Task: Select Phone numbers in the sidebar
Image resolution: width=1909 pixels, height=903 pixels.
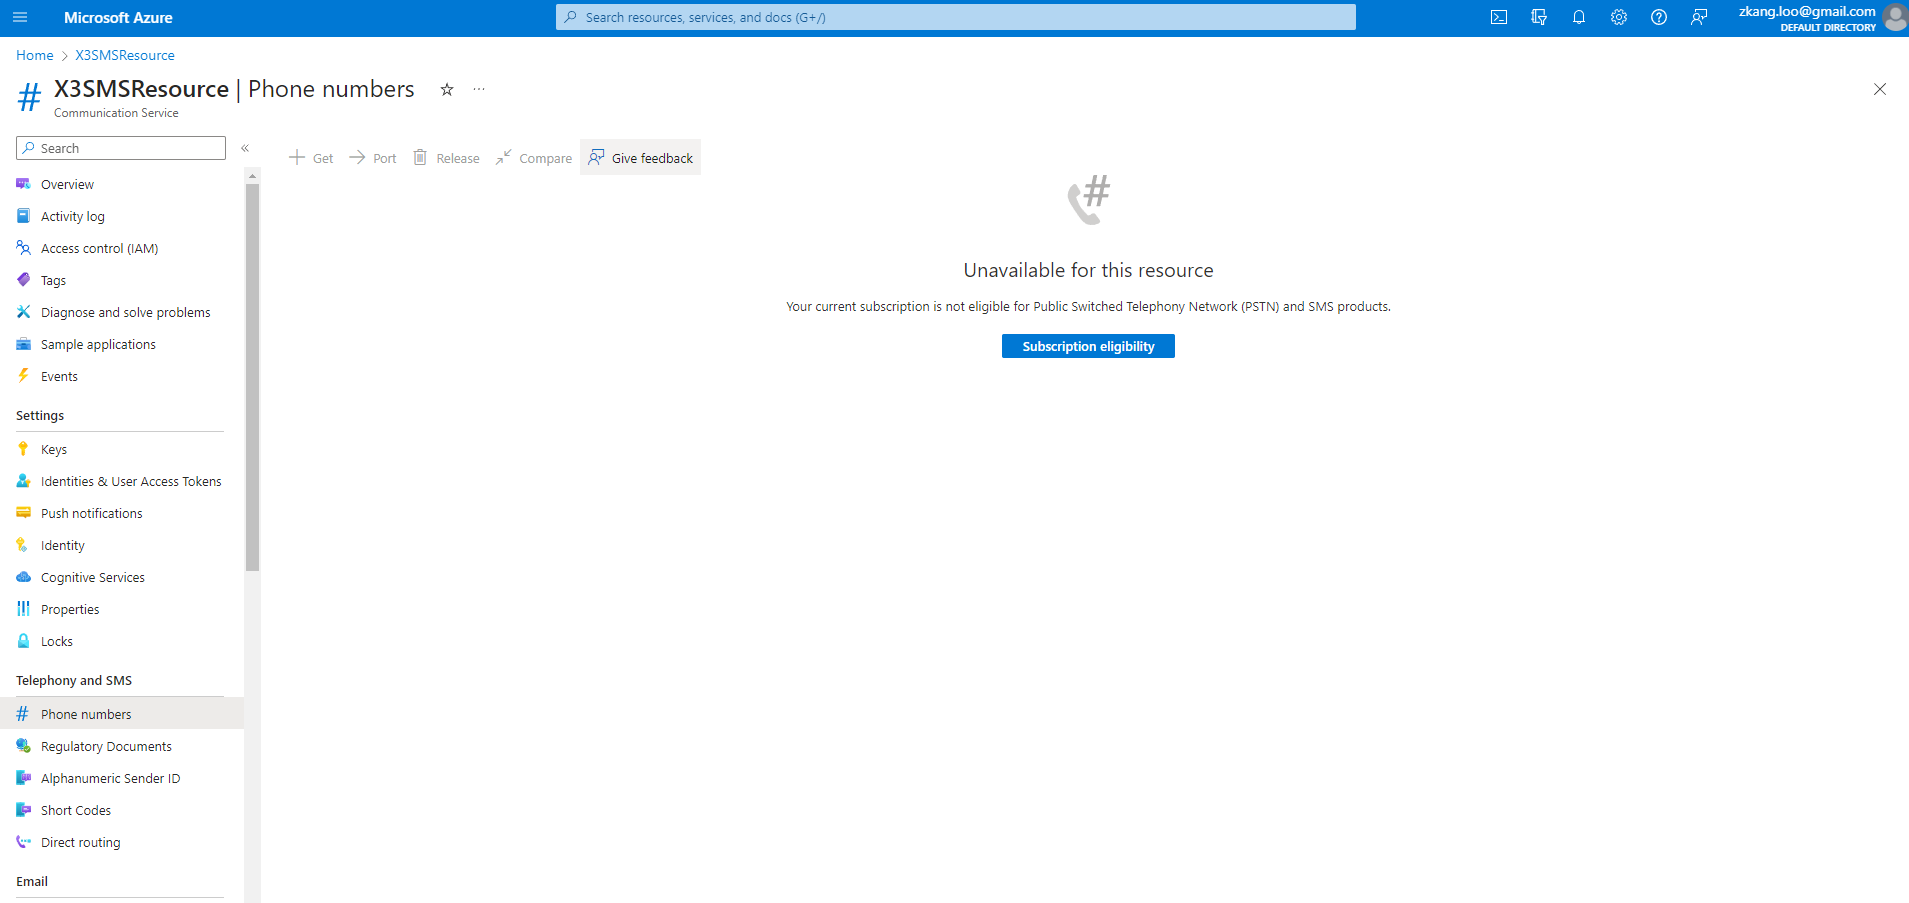Action: coord(122,714)
